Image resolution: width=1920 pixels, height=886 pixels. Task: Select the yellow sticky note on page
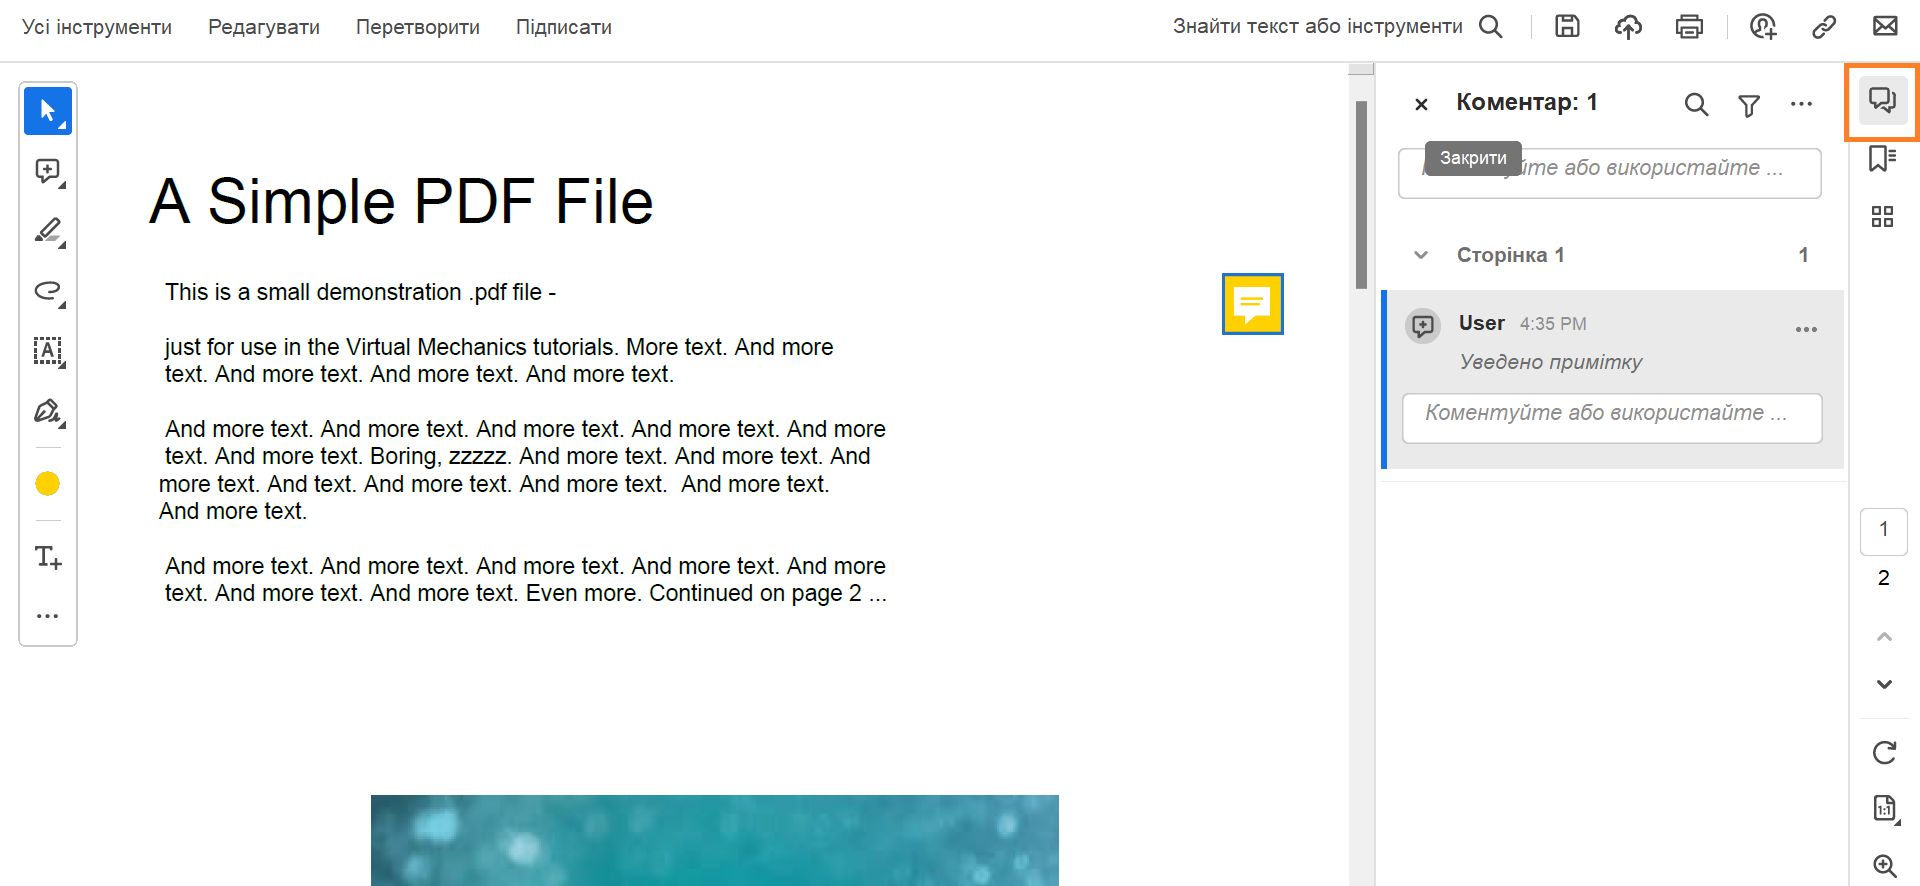tap(1253, 304)
